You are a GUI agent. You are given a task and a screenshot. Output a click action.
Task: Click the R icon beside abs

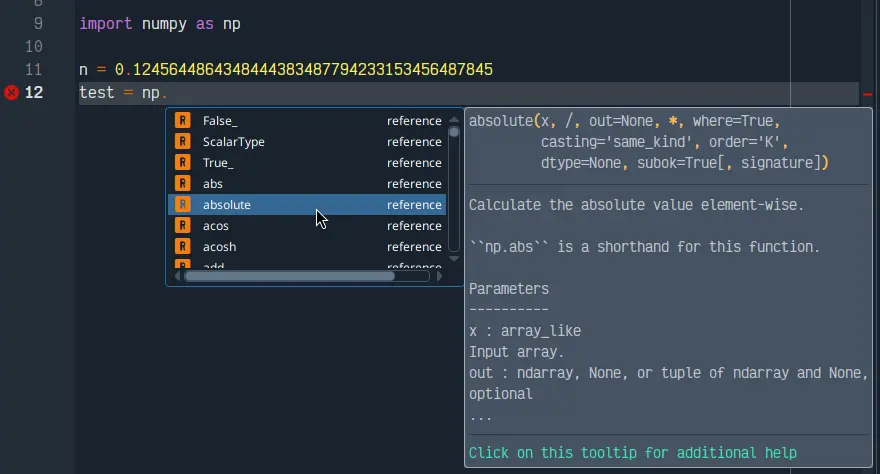click(x=182, y=183)
